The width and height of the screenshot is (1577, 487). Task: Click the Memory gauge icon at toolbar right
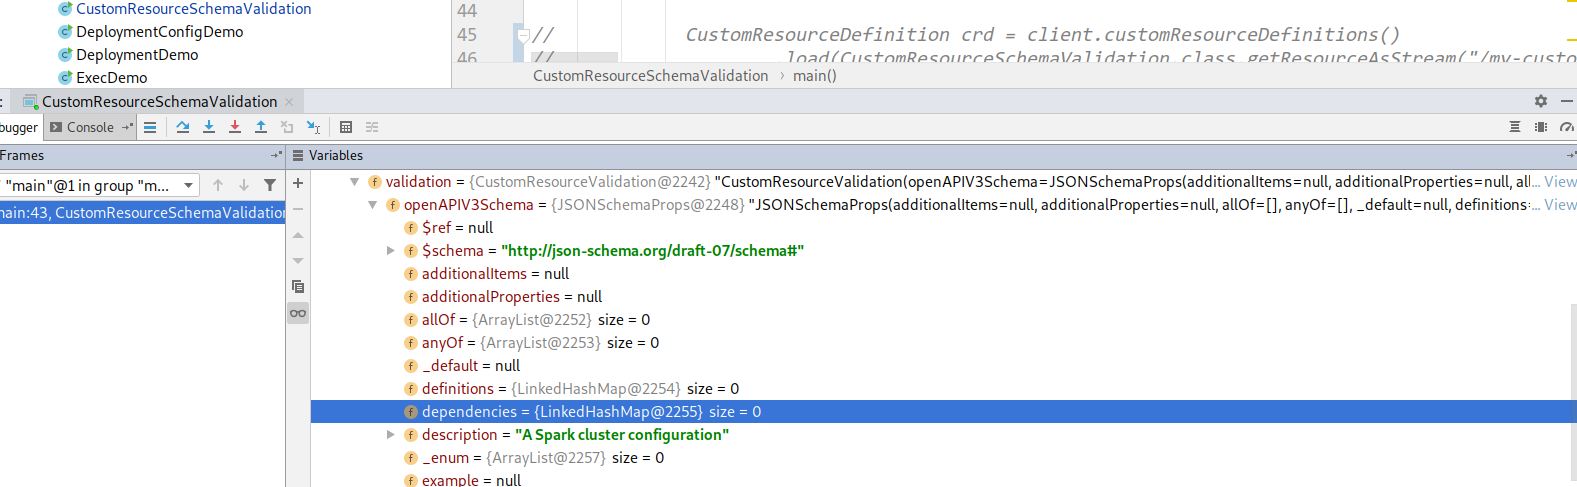click(x=1567, y=127)
